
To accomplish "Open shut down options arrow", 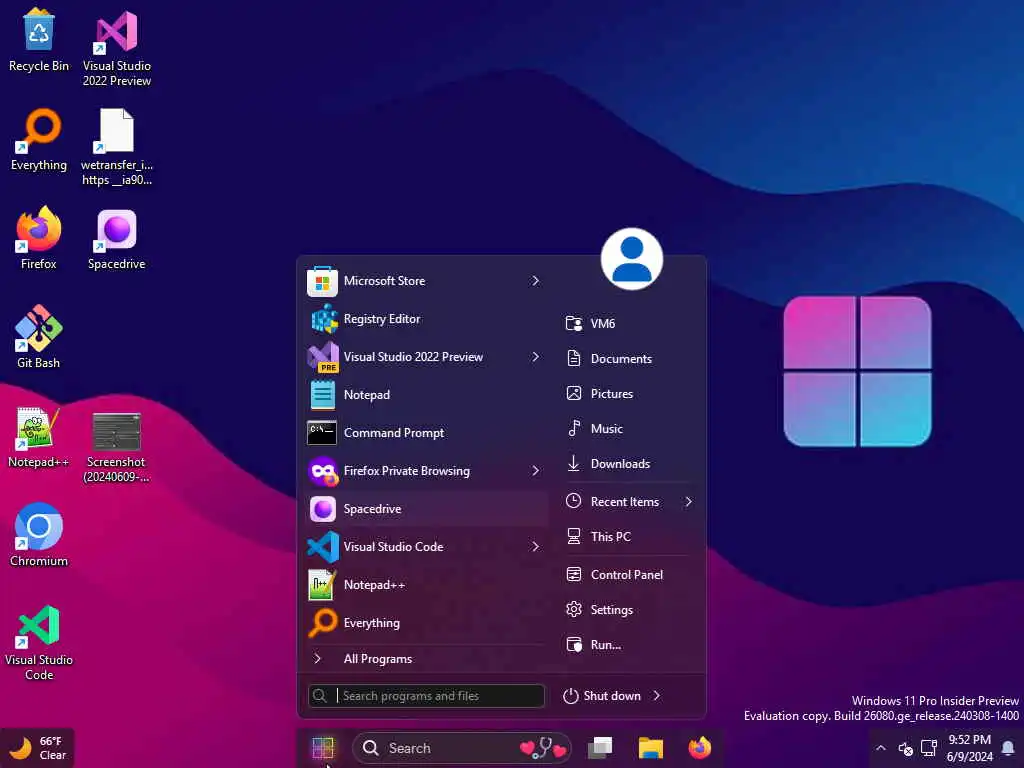I will [x=657, y=696].
